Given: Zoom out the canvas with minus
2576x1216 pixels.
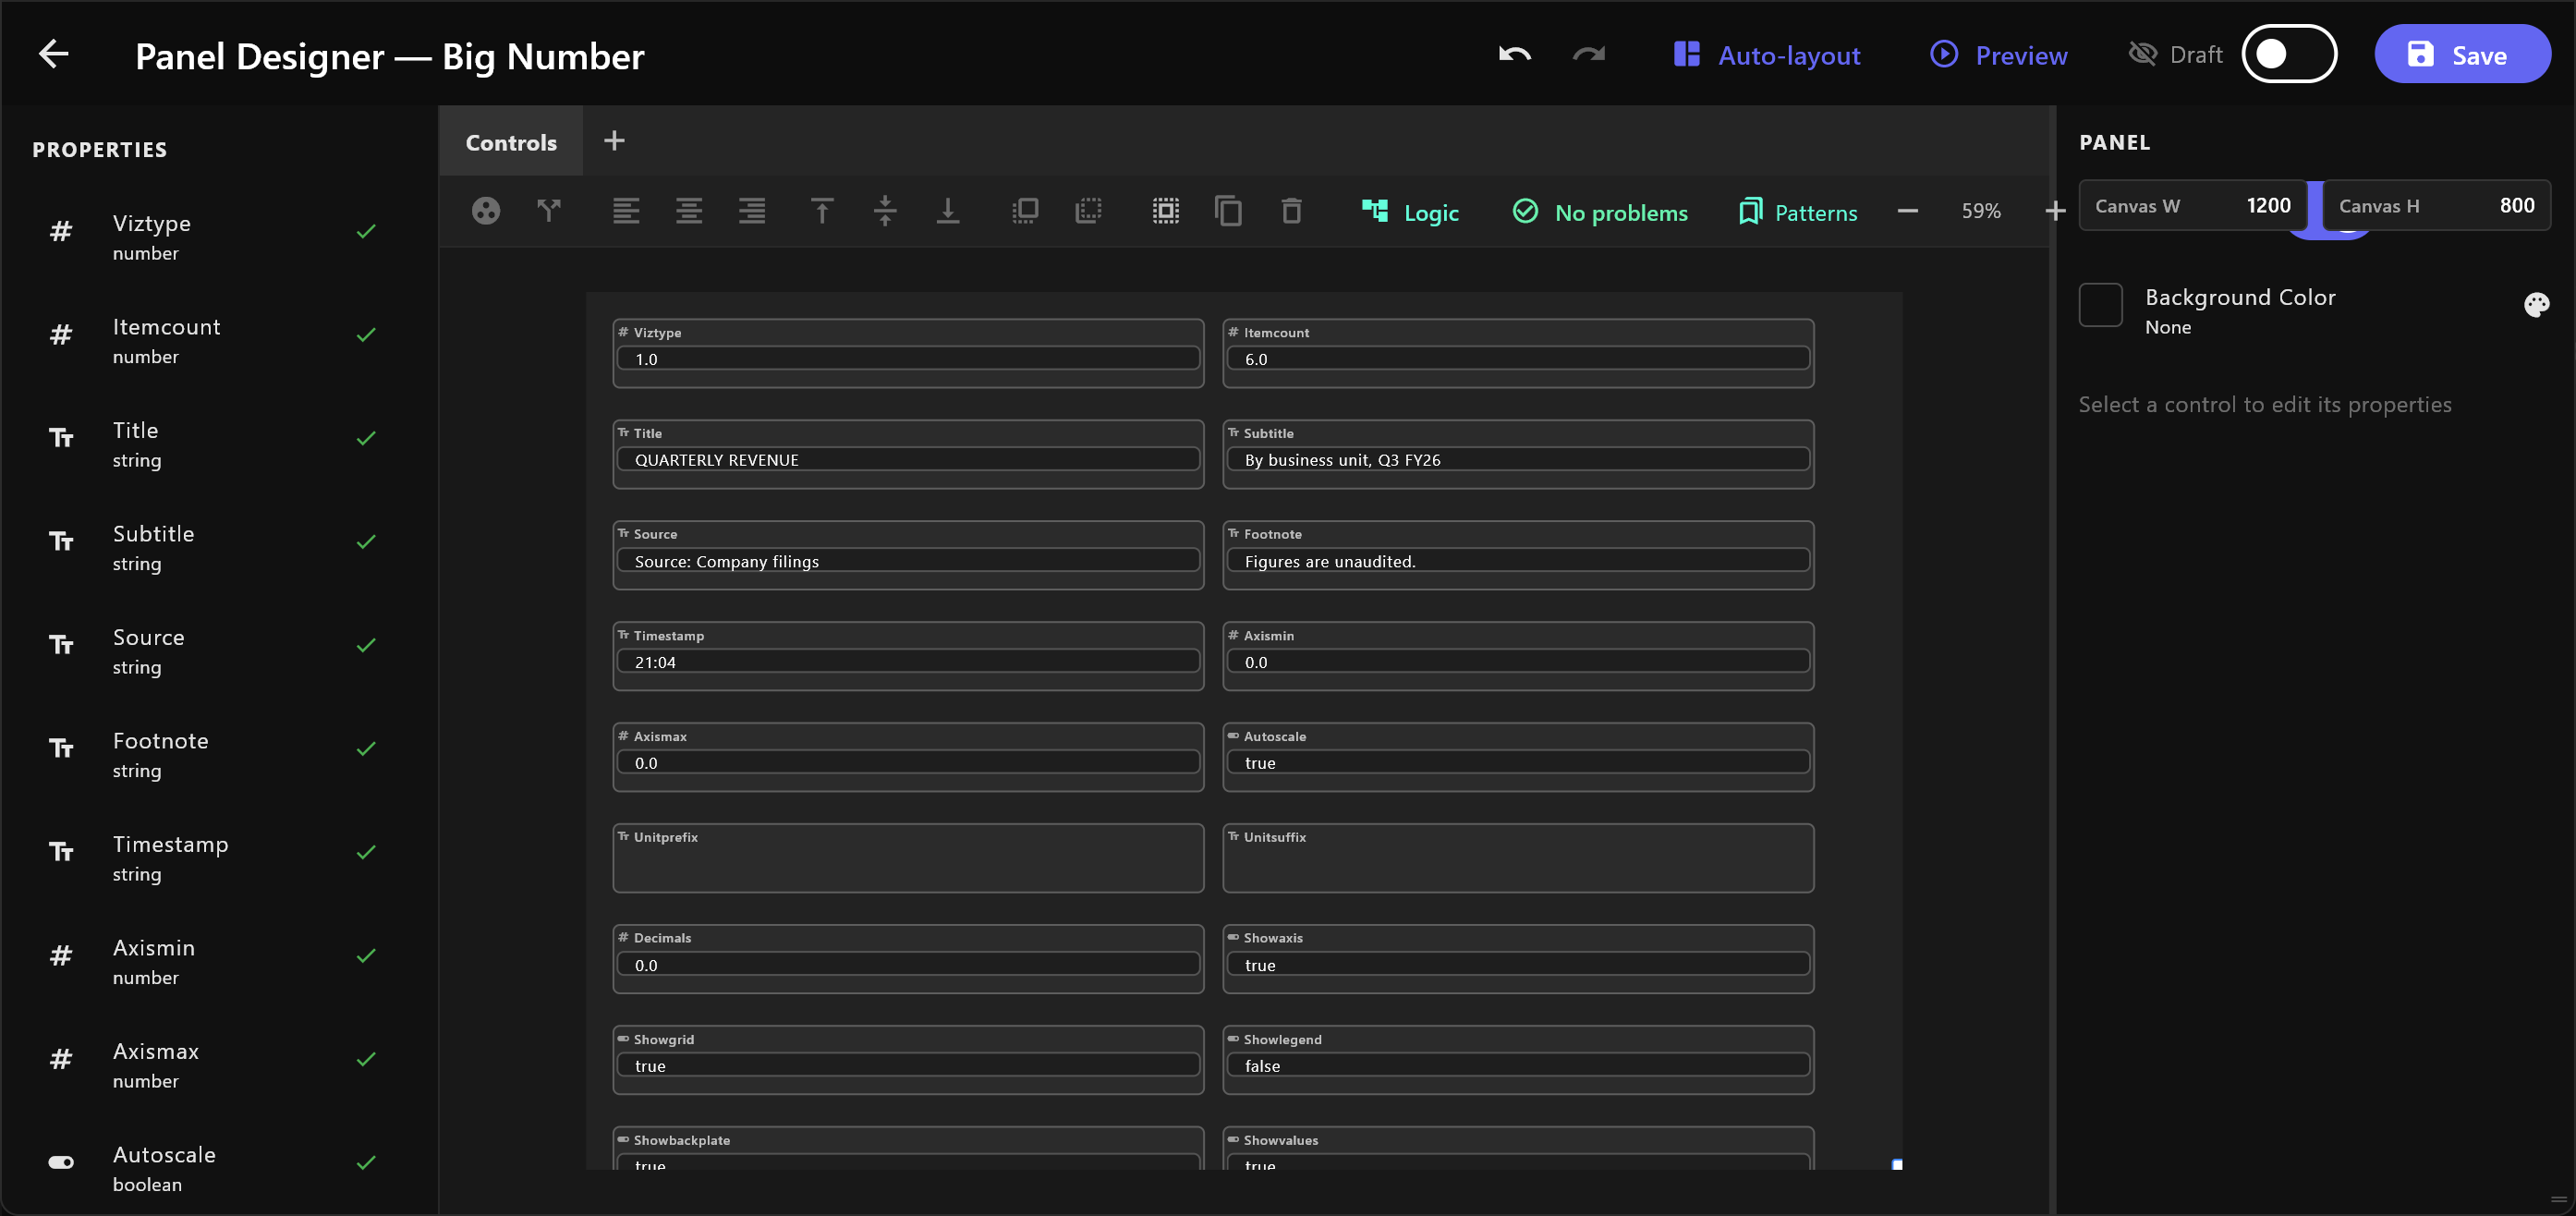Looking at the screenshot, I should [1908, 211].
